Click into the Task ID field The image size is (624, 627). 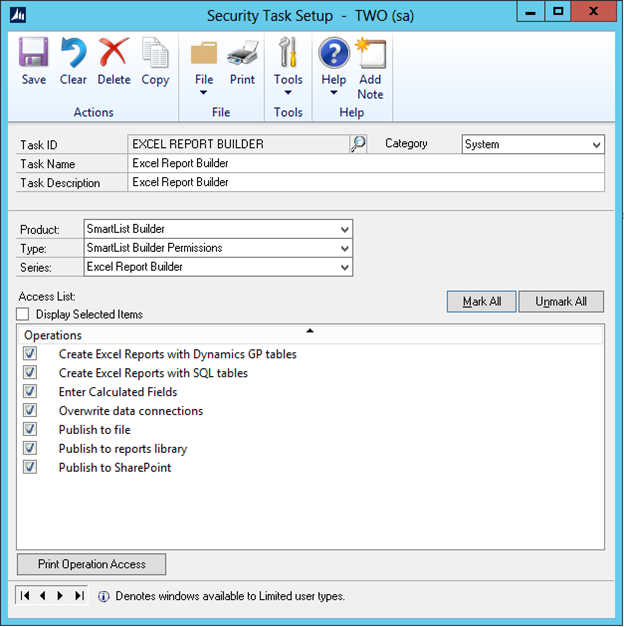tap(239, 144)
